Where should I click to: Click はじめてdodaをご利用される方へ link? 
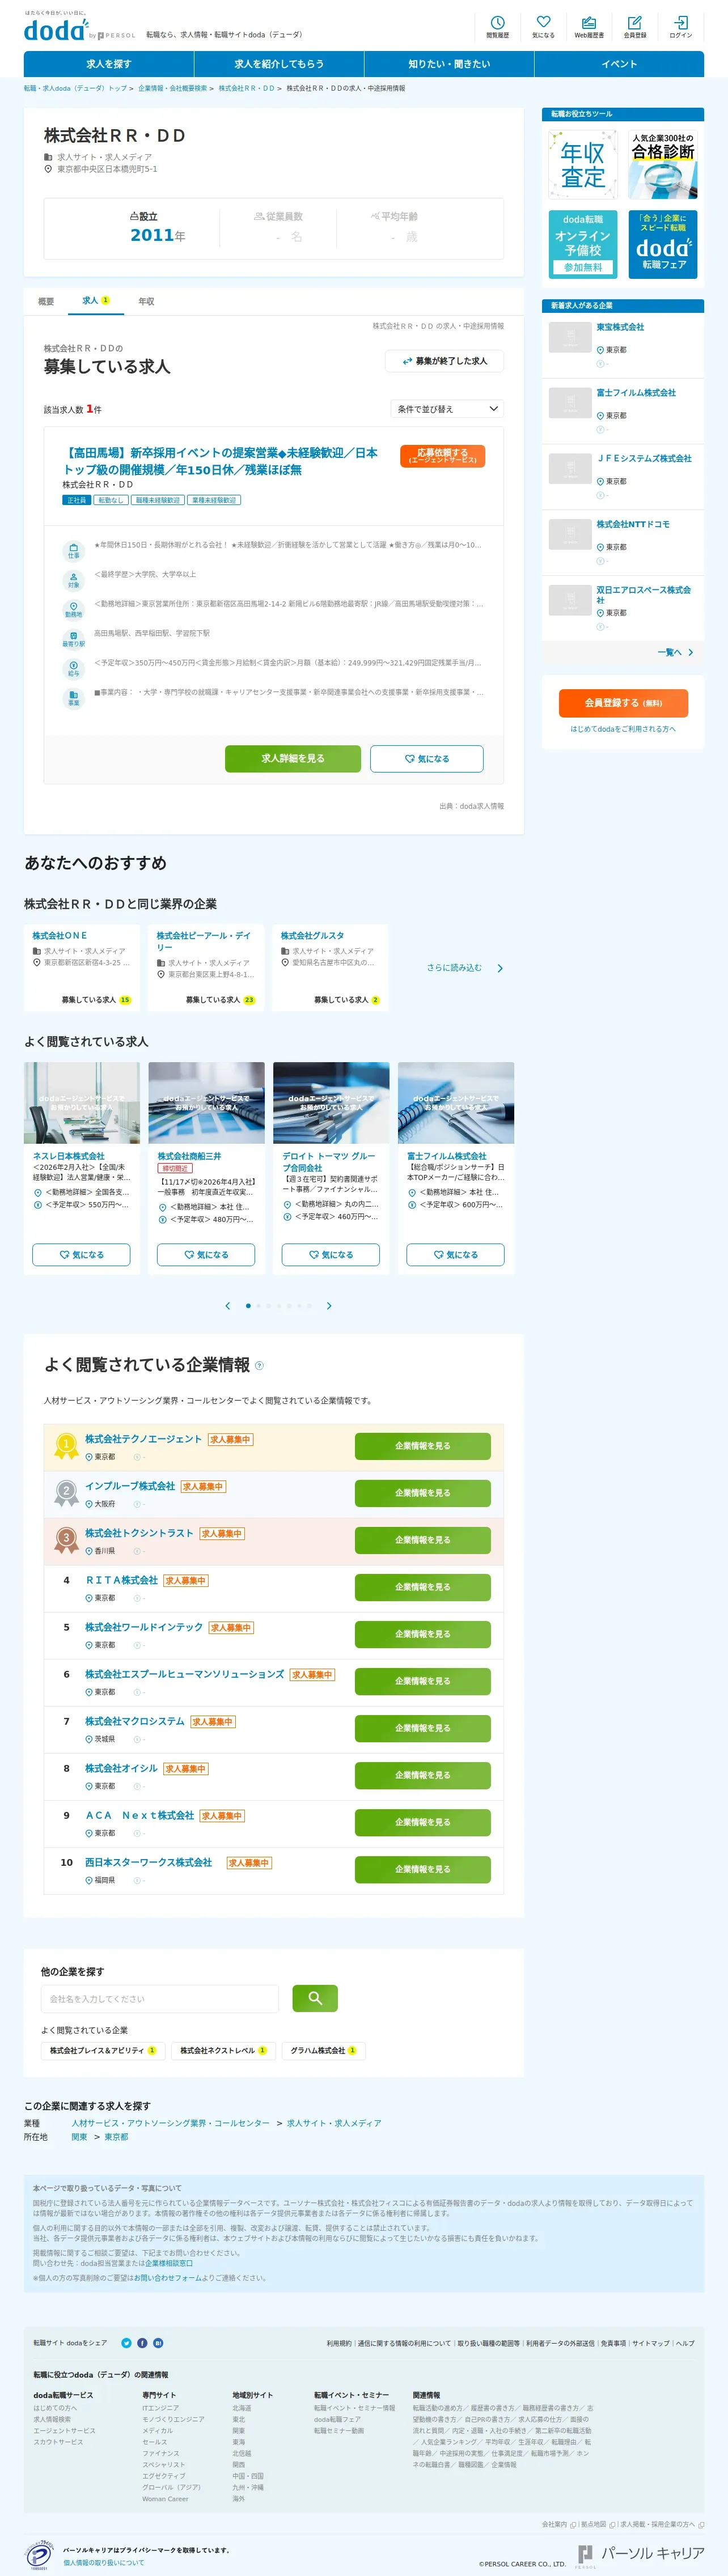coord(623,729)
